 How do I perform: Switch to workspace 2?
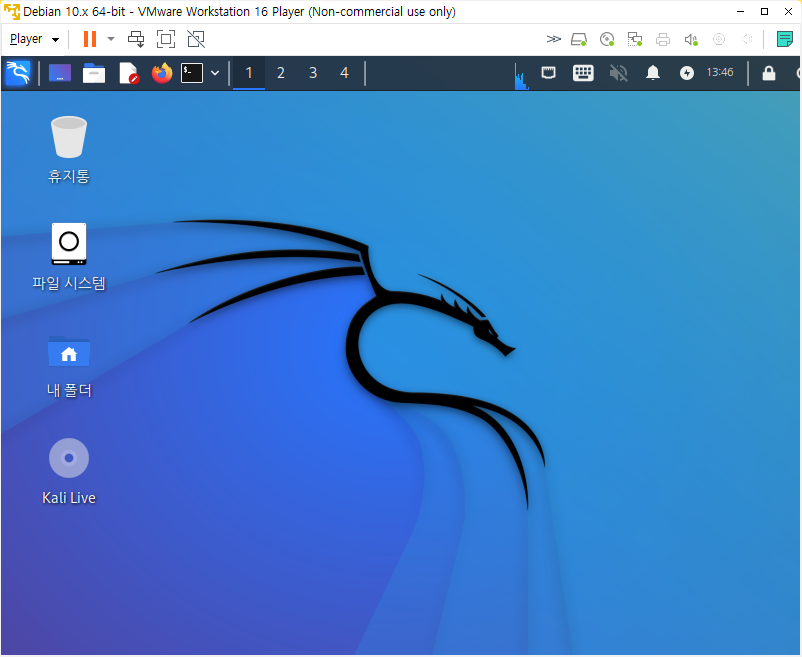[x=281, y=73]
